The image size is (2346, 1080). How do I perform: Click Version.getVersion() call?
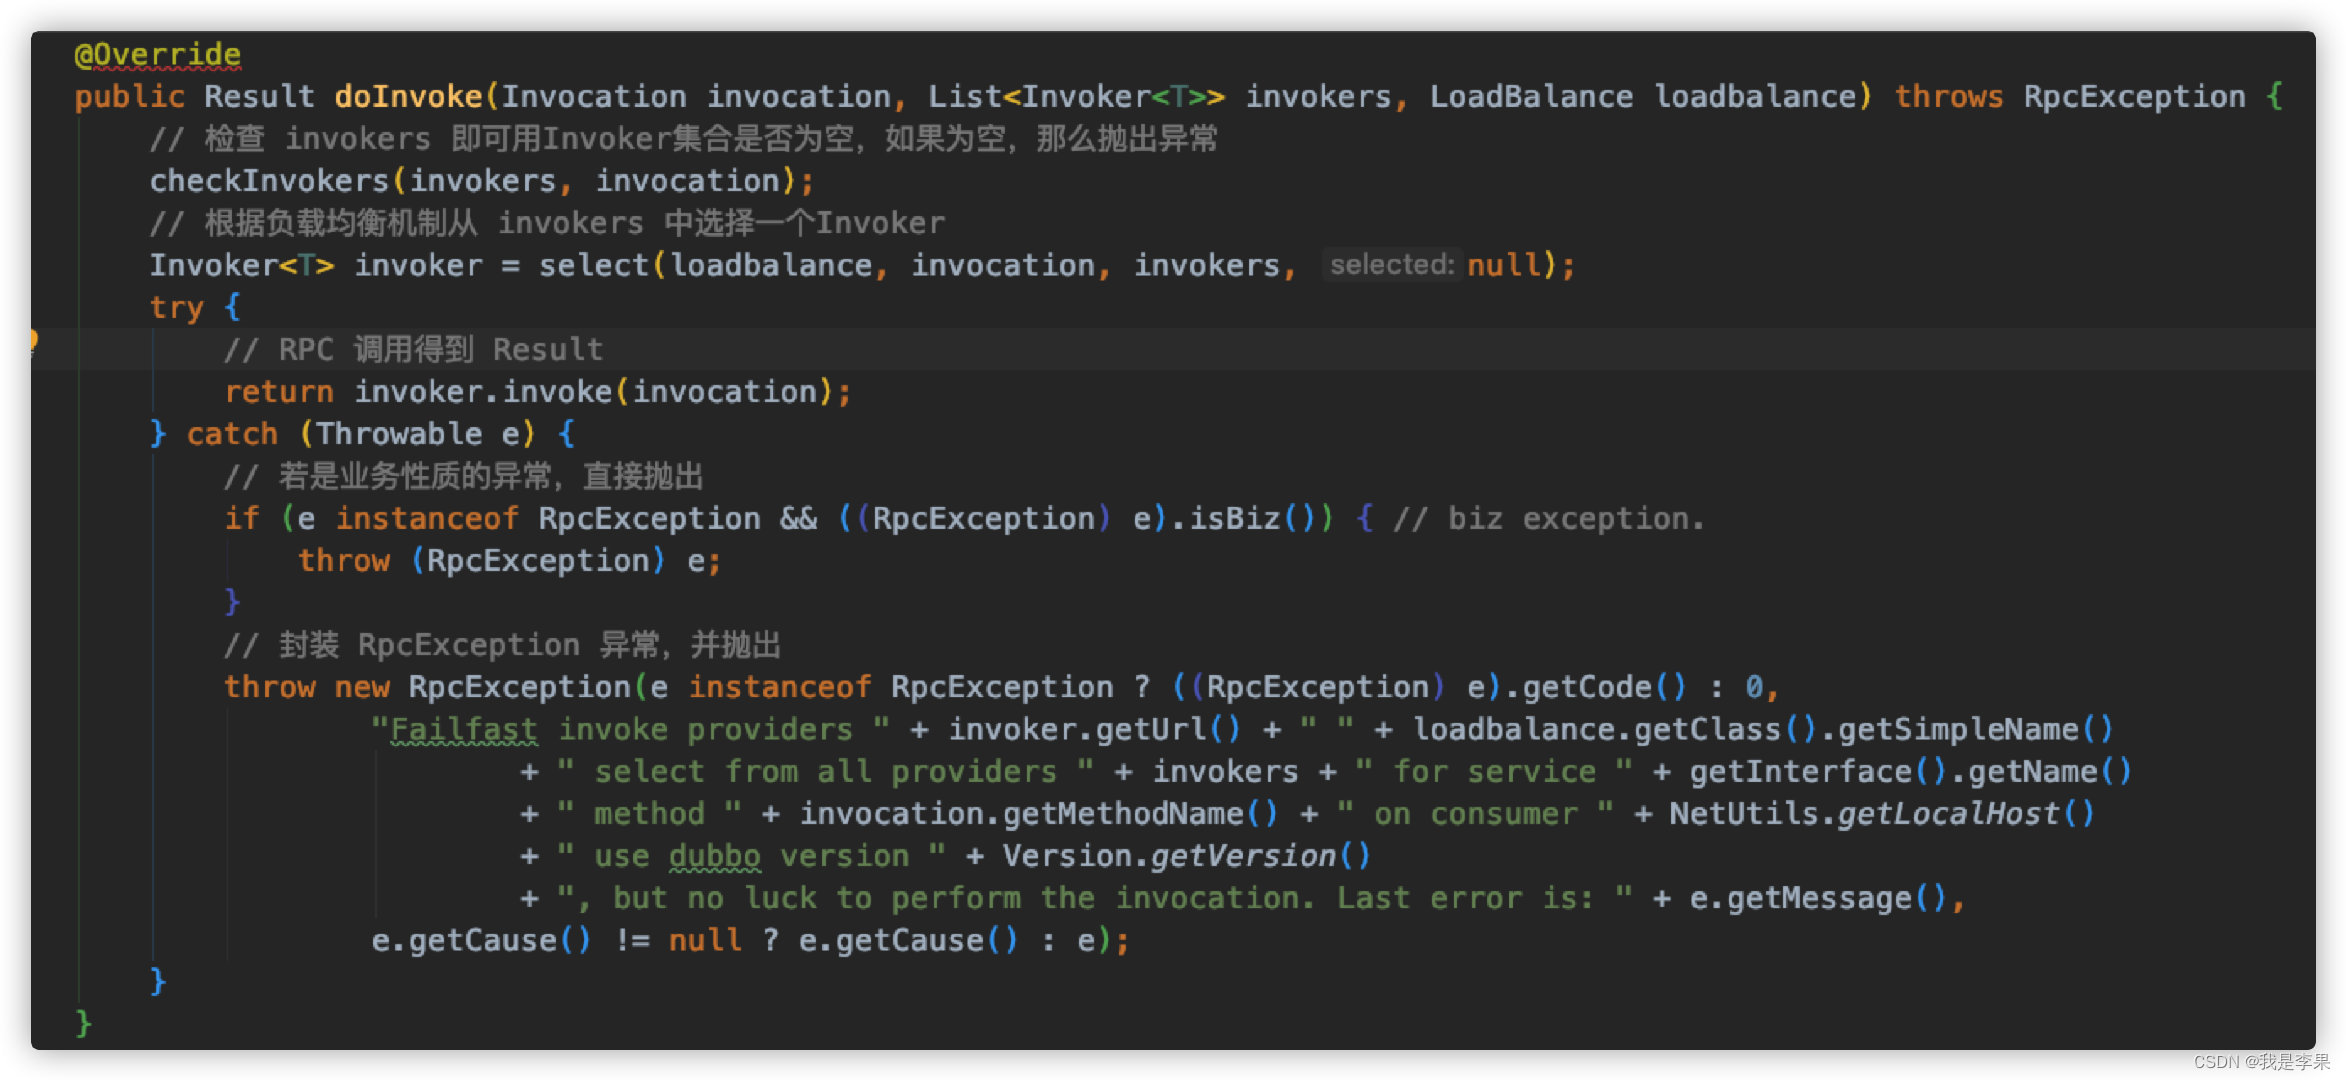coord(1187,857)
